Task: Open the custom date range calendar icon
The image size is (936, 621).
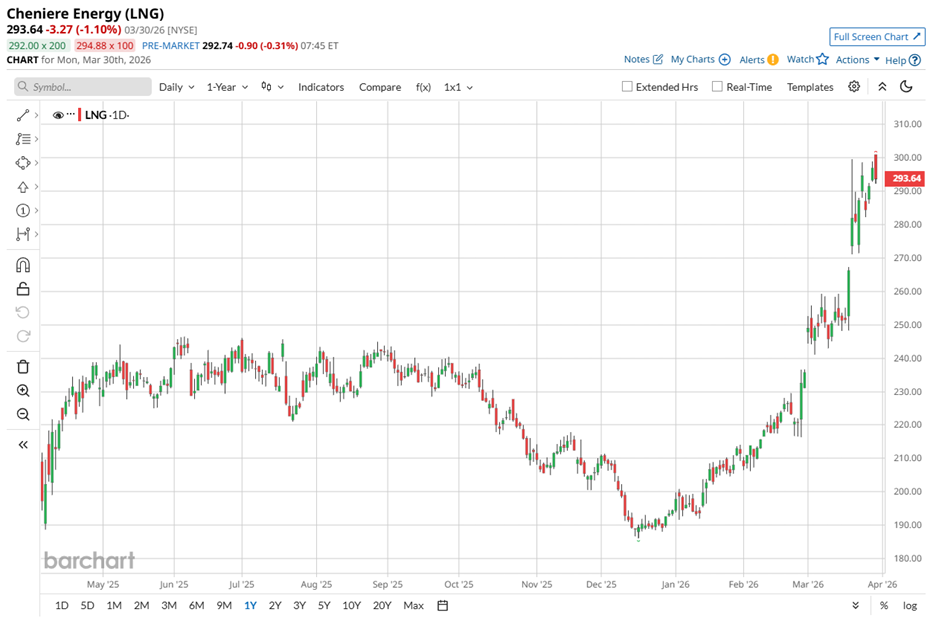Action: (x=443, y=605)
